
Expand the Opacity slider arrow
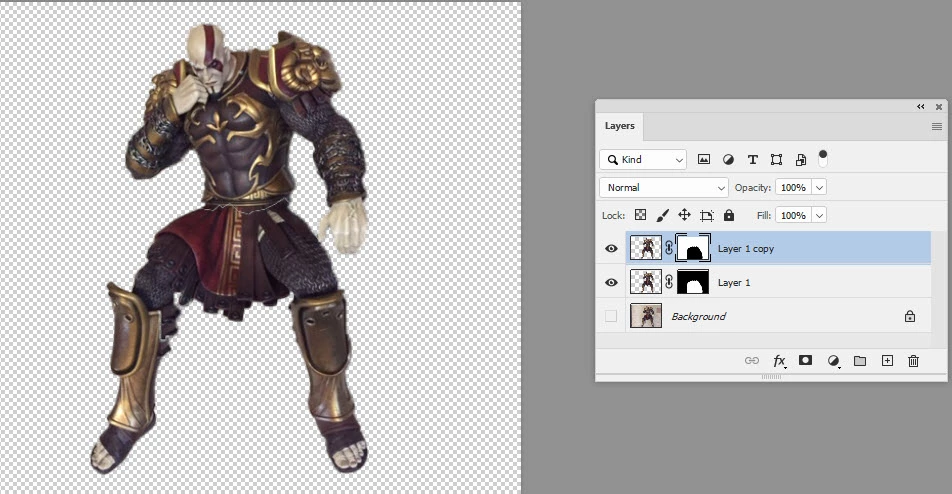(819, 188)
